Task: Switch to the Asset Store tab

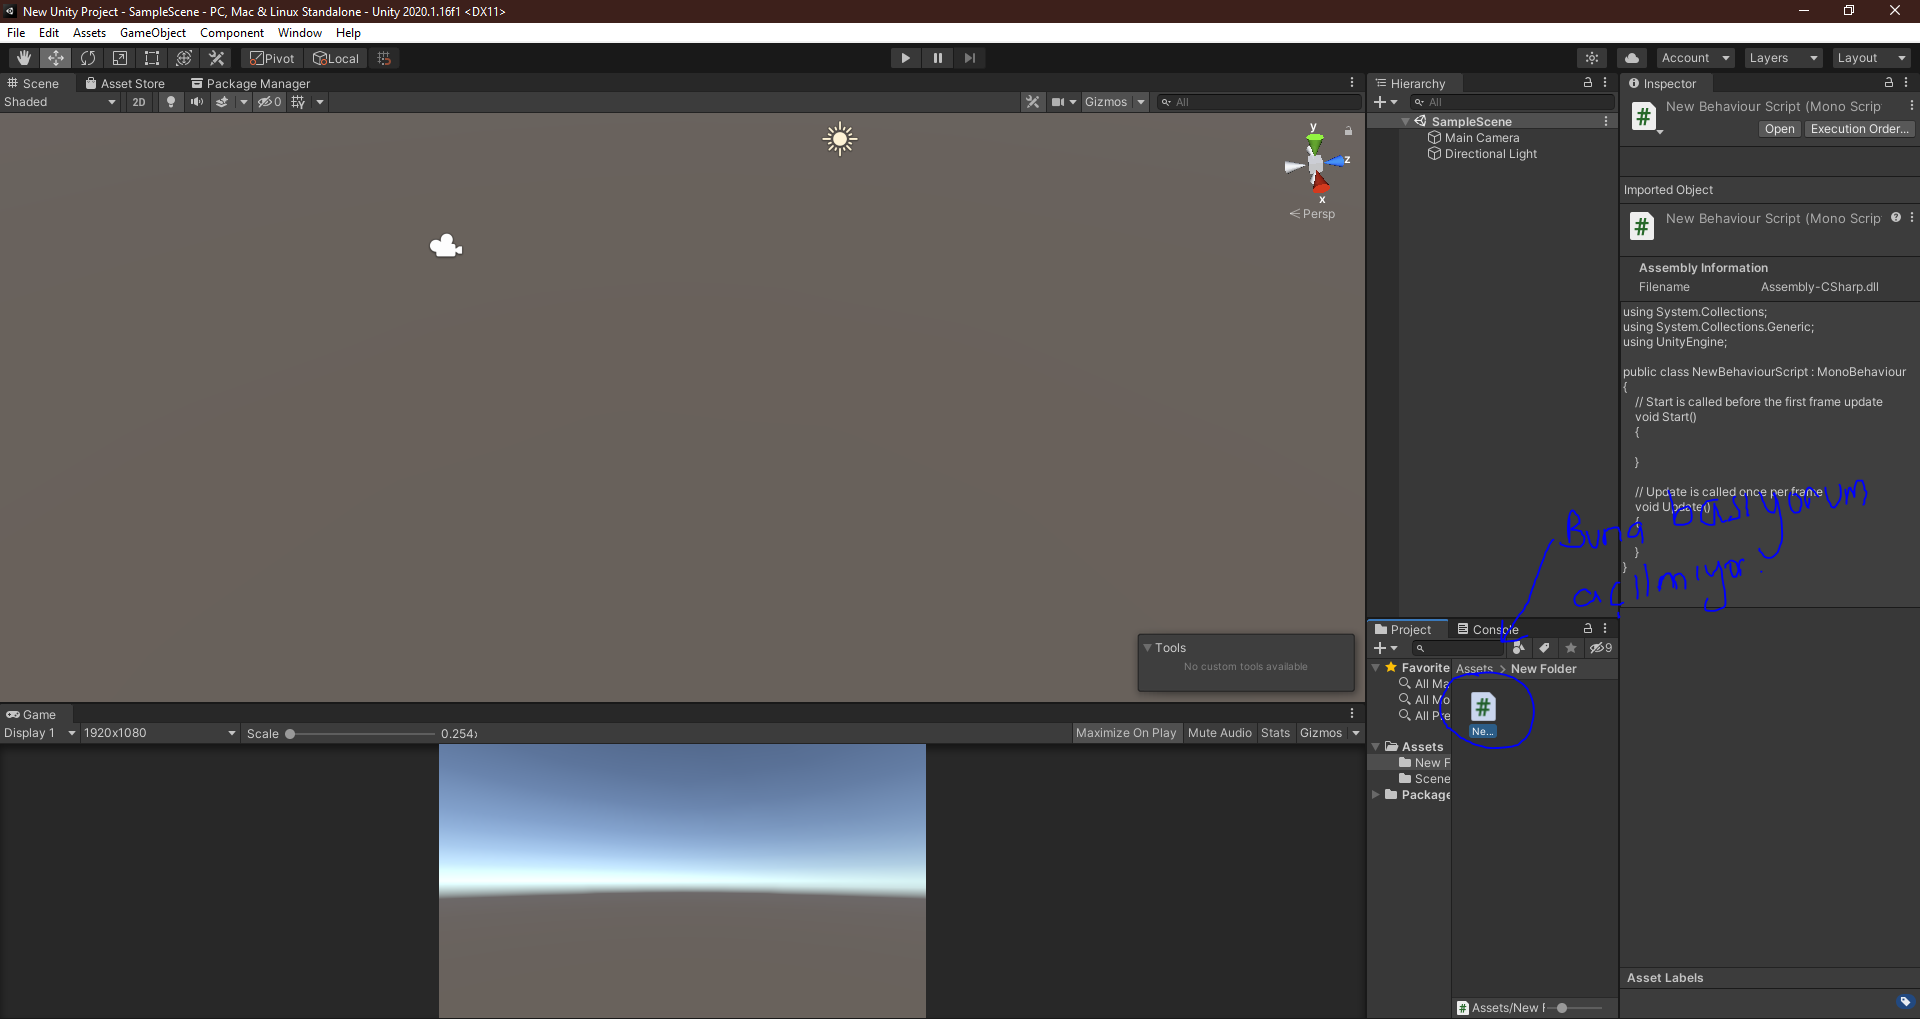Action: [x=125, y=84]
